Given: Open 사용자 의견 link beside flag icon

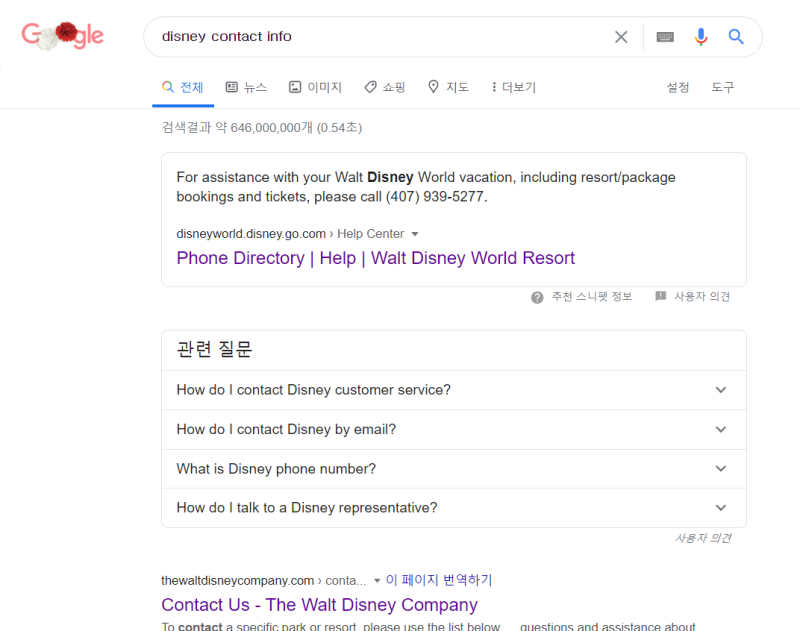Looking at the screenshot, I should coord(702,296).
